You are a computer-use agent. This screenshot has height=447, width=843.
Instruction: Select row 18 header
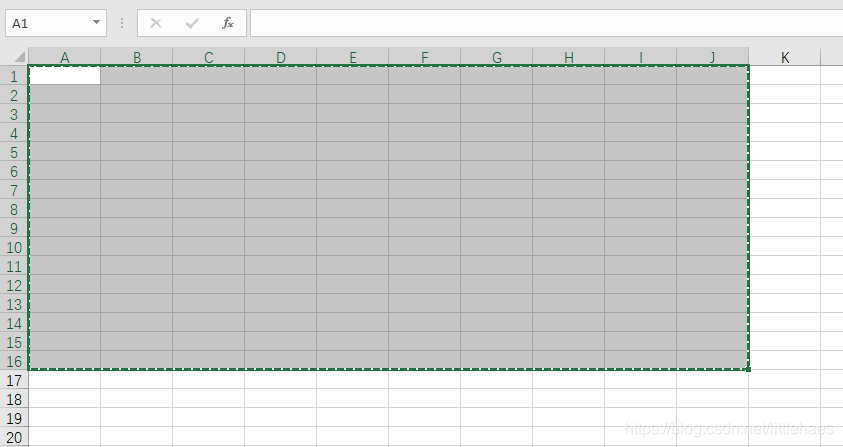[14, 399]
